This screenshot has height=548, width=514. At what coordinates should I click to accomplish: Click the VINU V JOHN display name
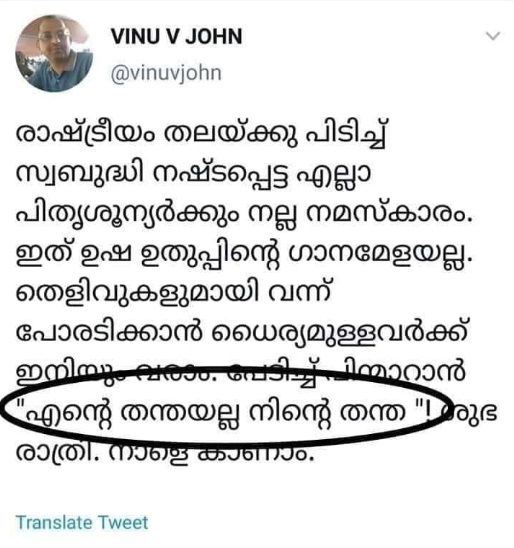tap(176, 37)
